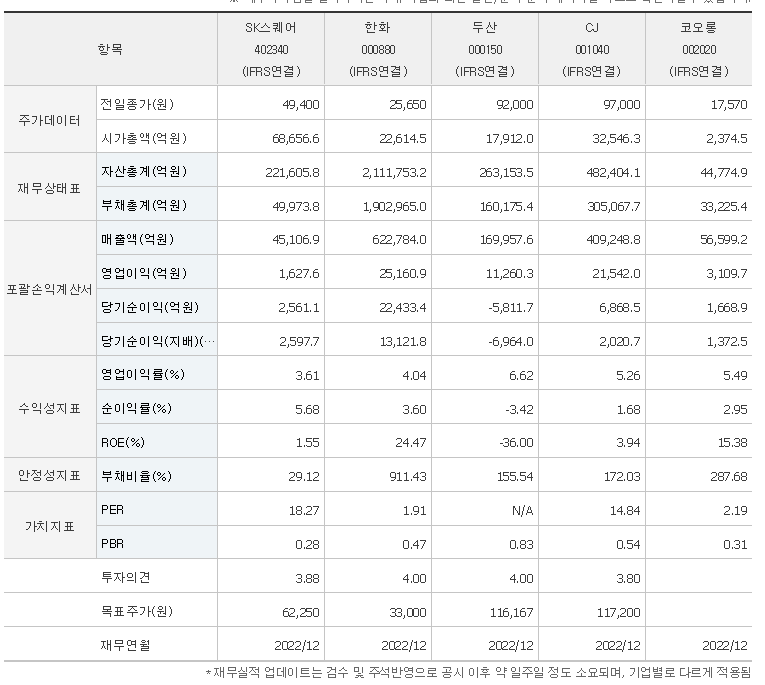Click the 순이익률(%) row label
765x685 pixels.
pos(137,408)
